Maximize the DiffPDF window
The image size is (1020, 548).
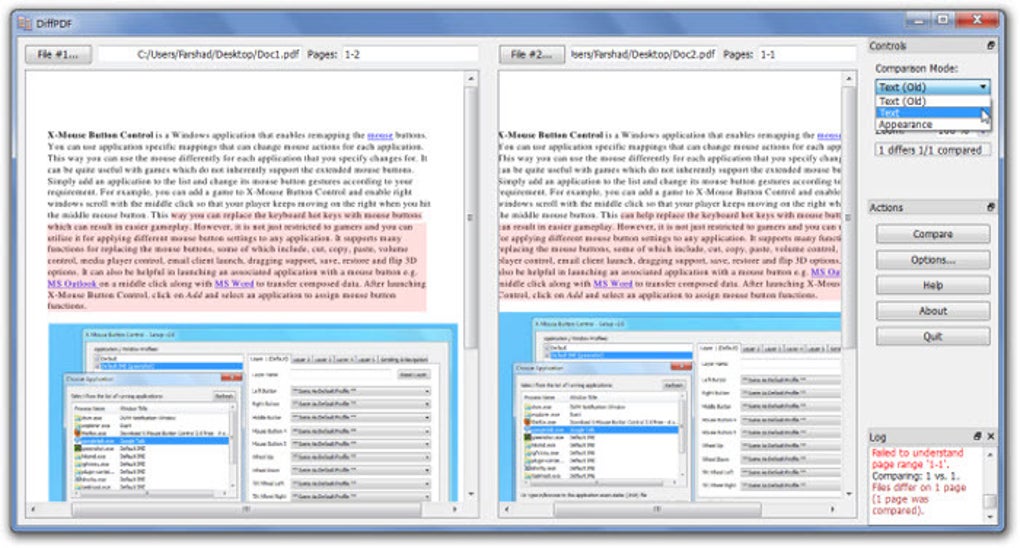click(x=942, y=20)
